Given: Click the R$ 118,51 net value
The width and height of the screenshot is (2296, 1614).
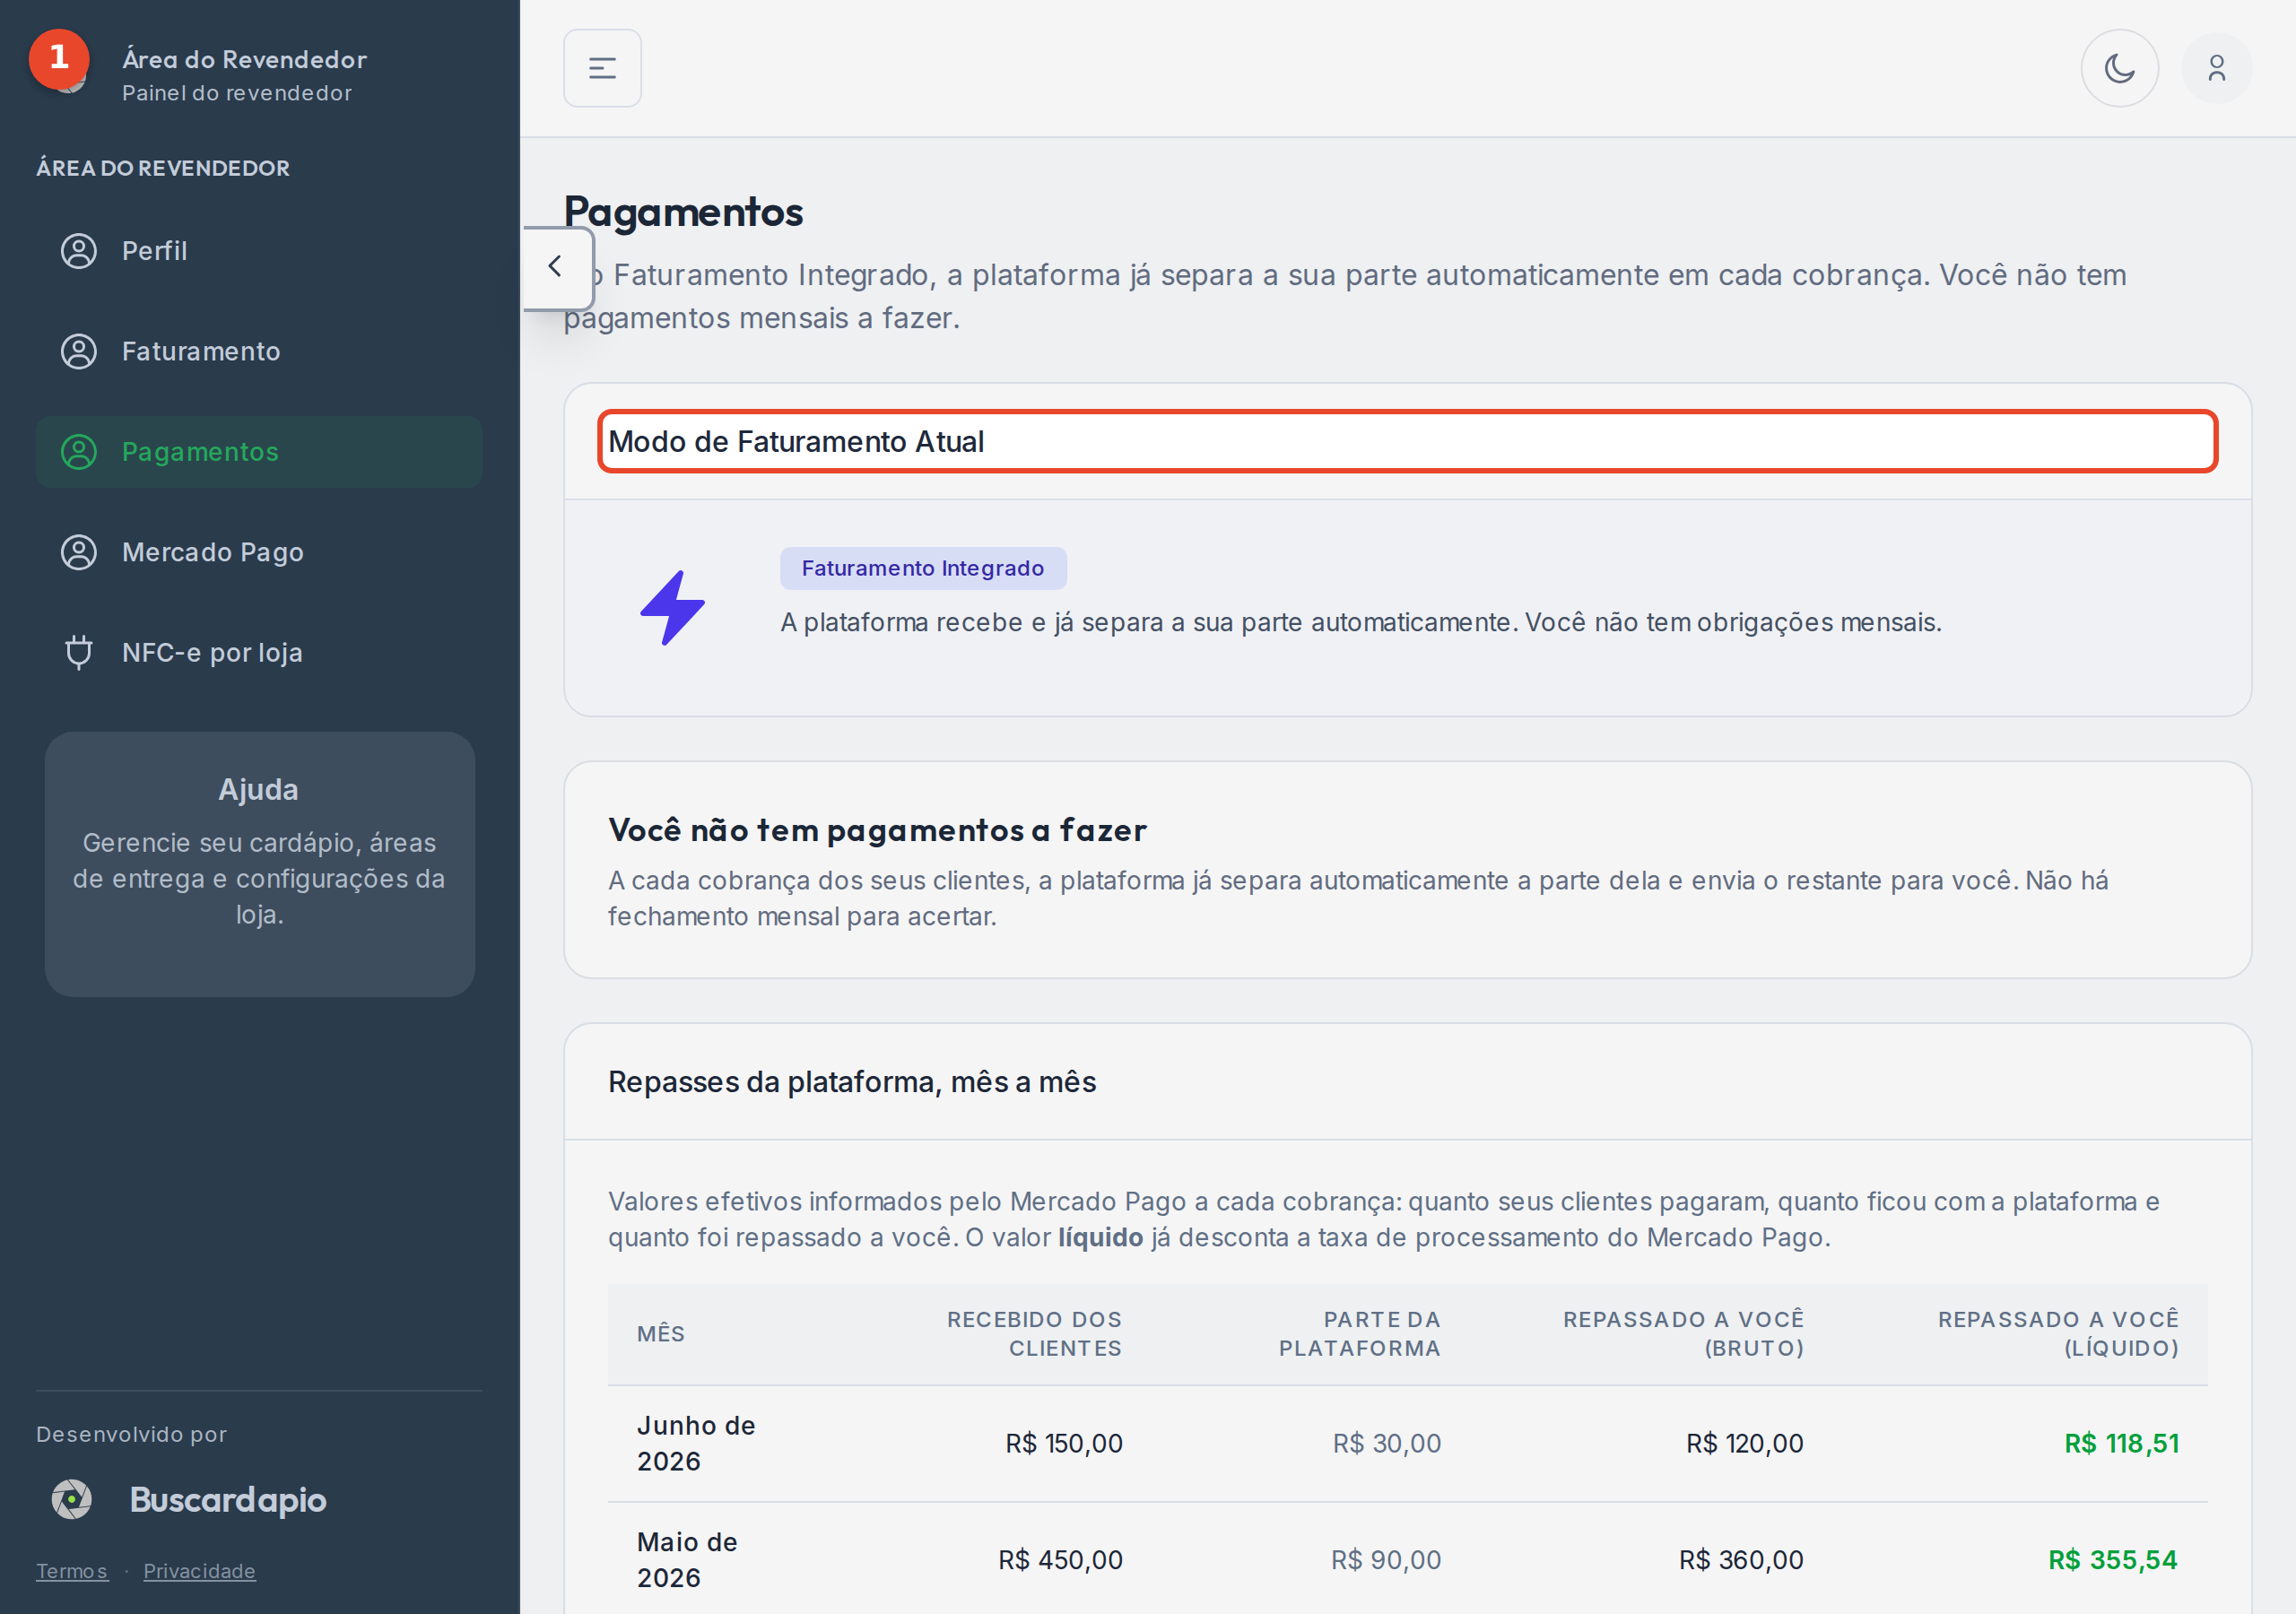Looking at the screenshot, I should 2121,1443.
